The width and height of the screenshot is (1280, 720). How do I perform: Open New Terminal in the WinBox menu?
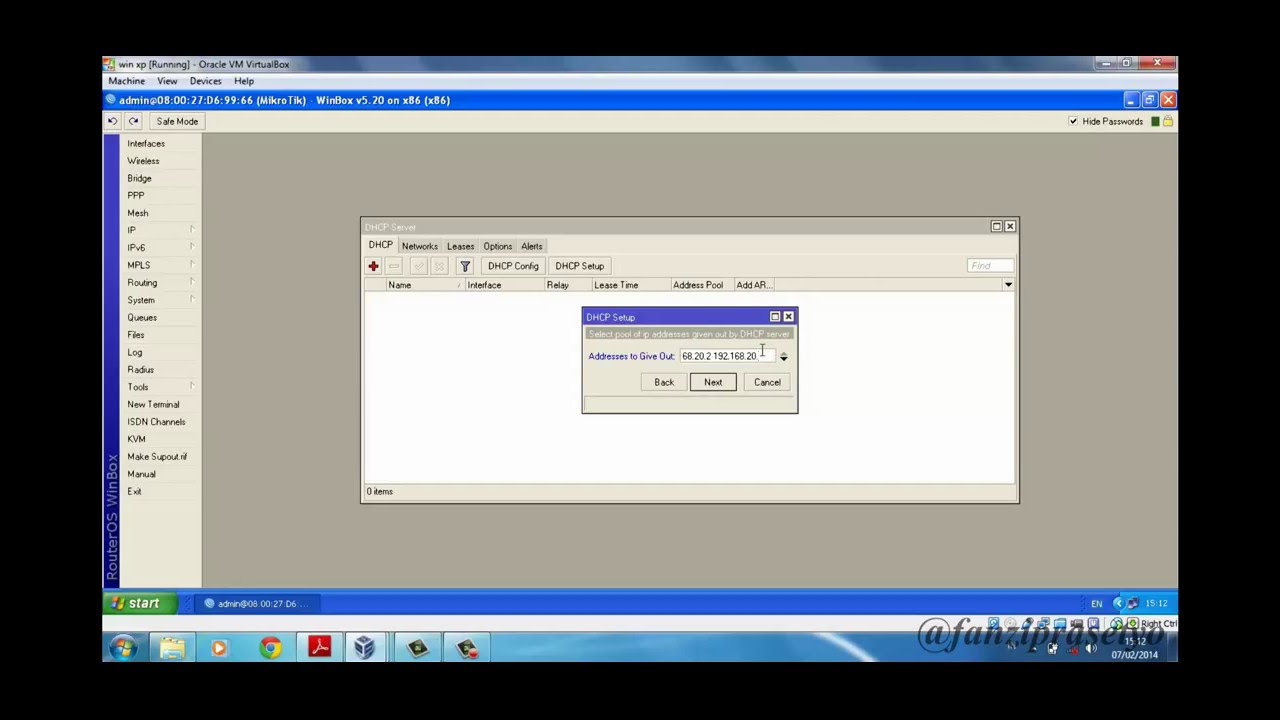(153, 405)
